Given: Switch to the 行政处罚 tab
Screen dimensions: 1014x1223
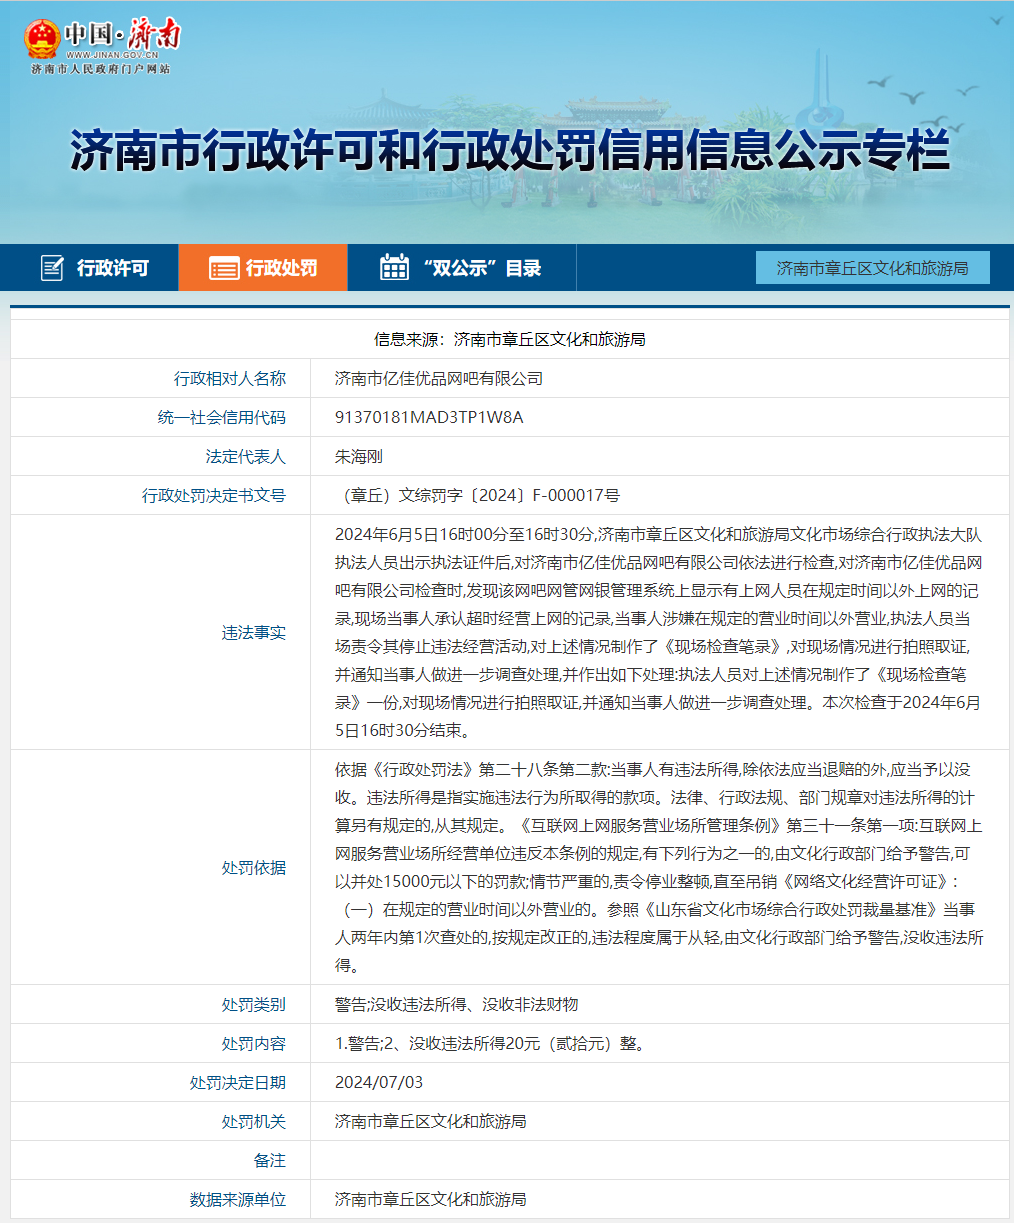Looking at the screenshot, I should [263, 267].
